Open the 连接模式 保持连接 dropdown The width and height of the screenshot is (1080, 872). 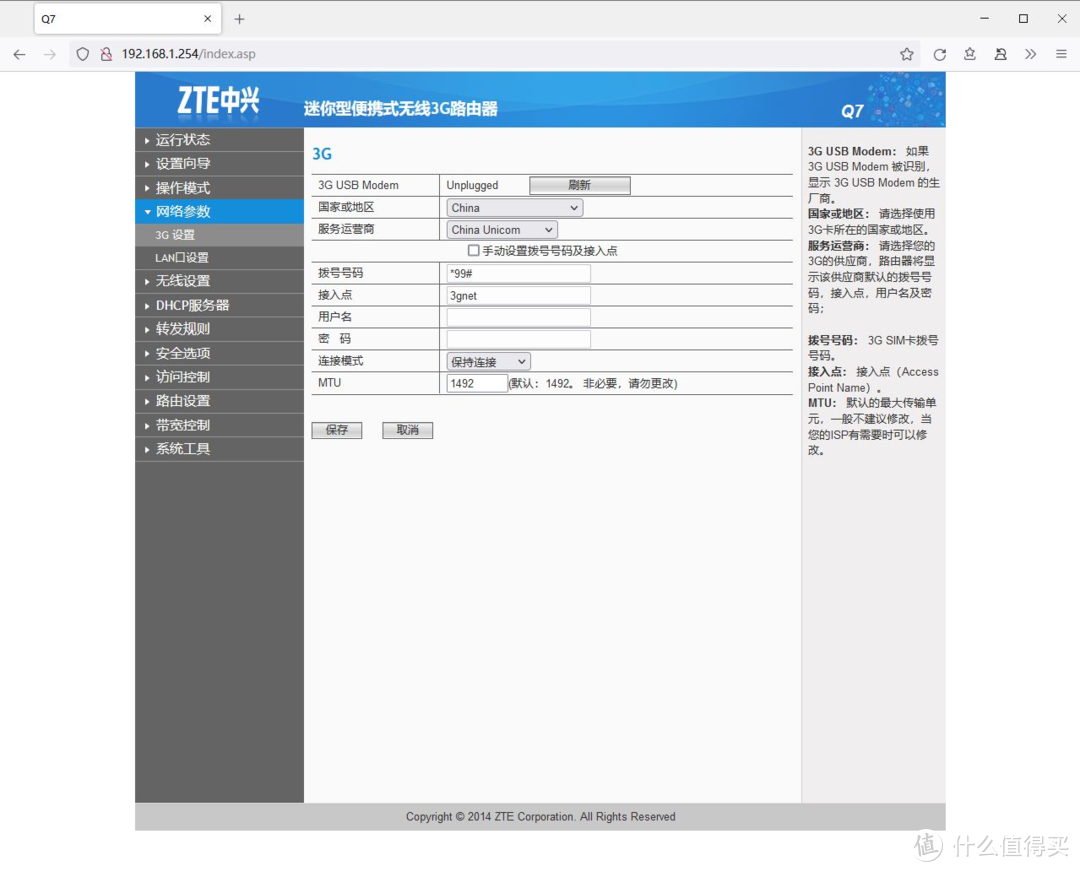pyautogui.click(x=488, y=361)
